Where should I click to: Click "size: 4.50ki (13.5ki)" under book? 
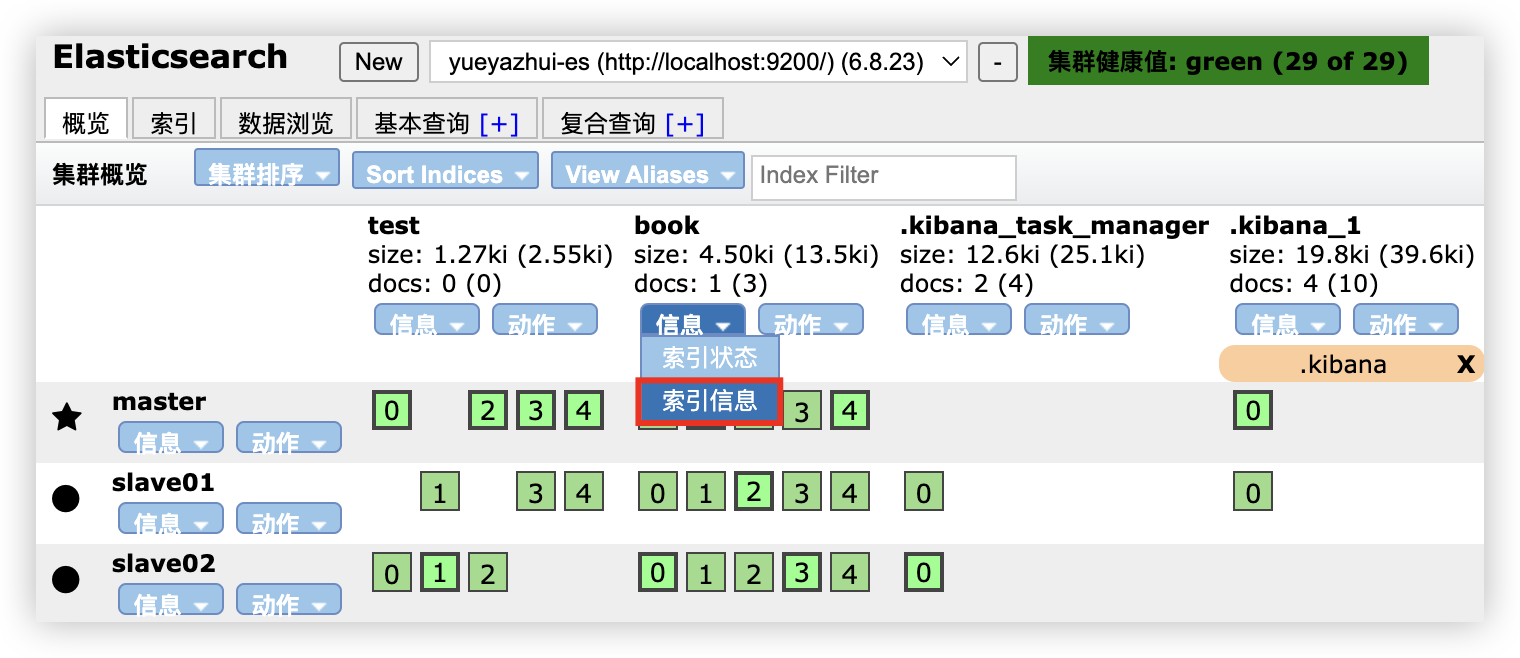pos(756,255)
